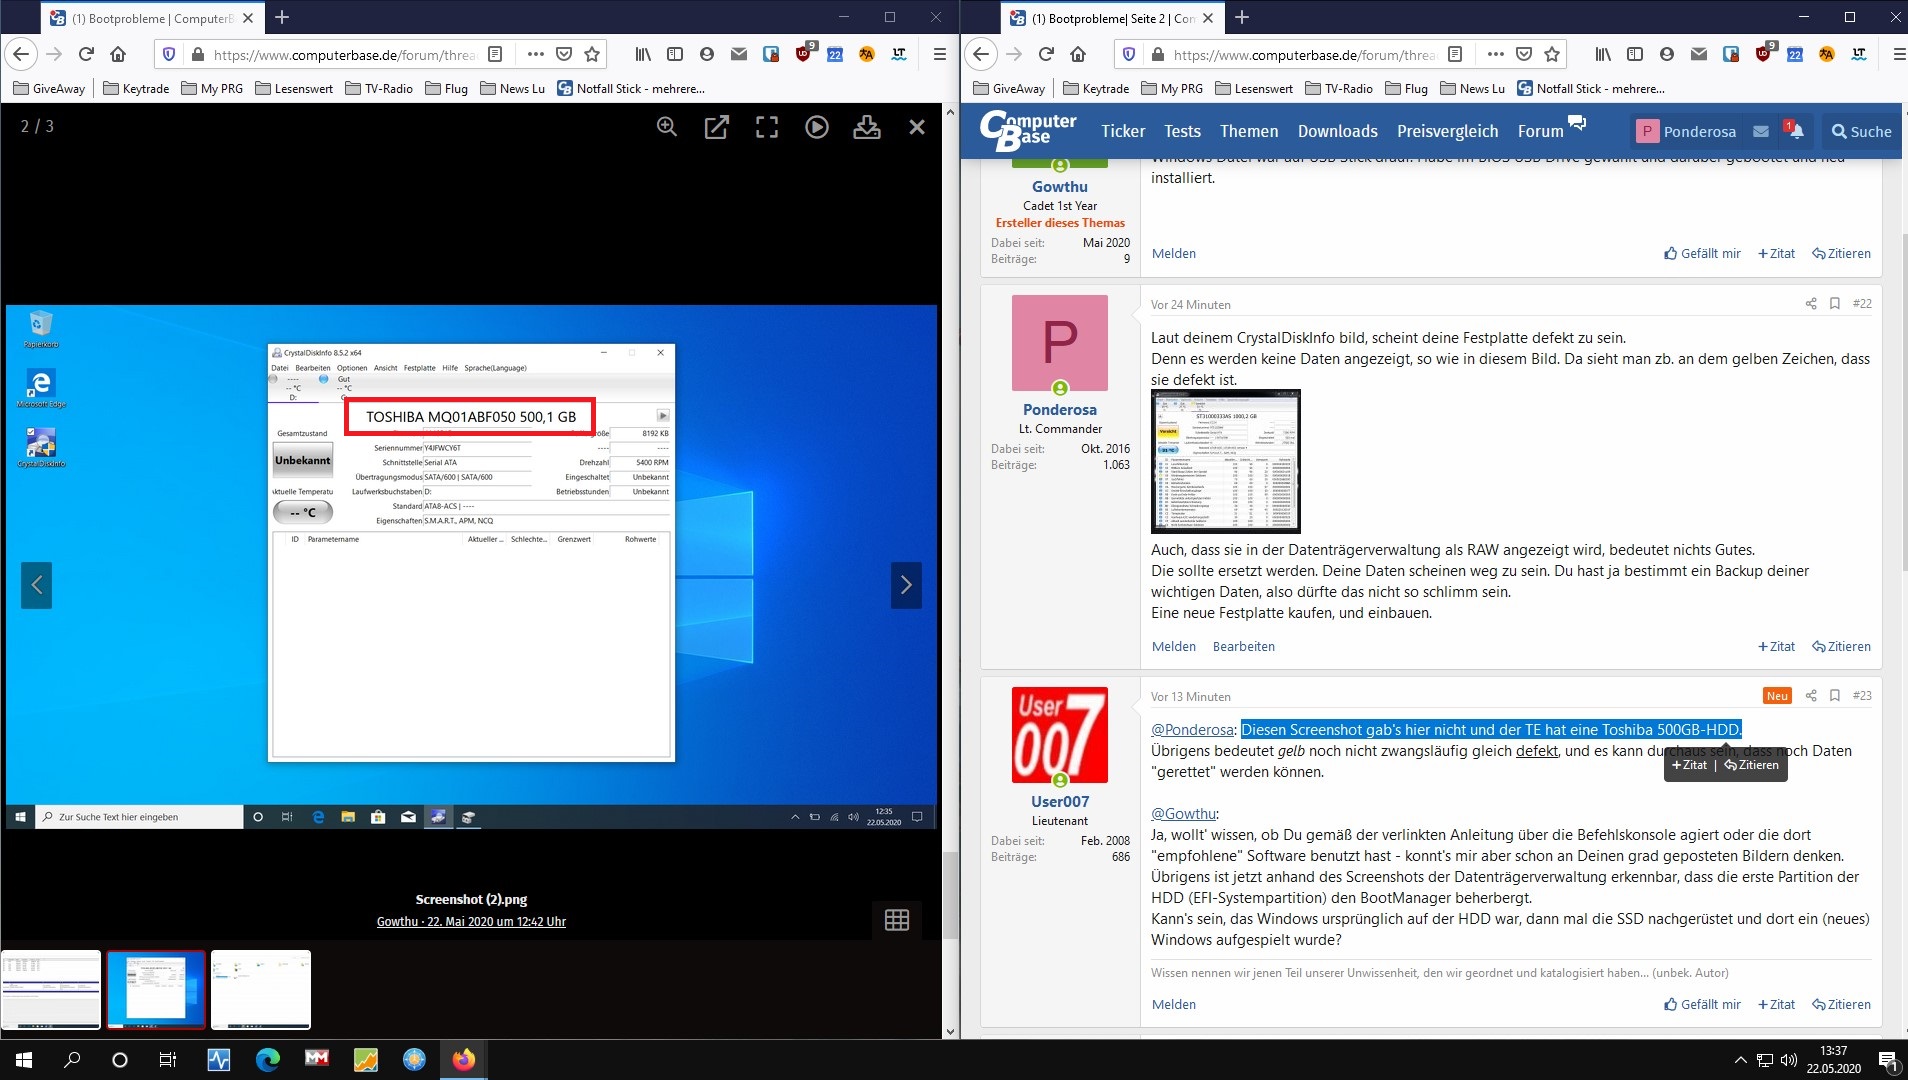Viewport: 1908px width, 1080px height.
Task: Open the Preisvergleich navigation item
Action: coord(1447,131)
